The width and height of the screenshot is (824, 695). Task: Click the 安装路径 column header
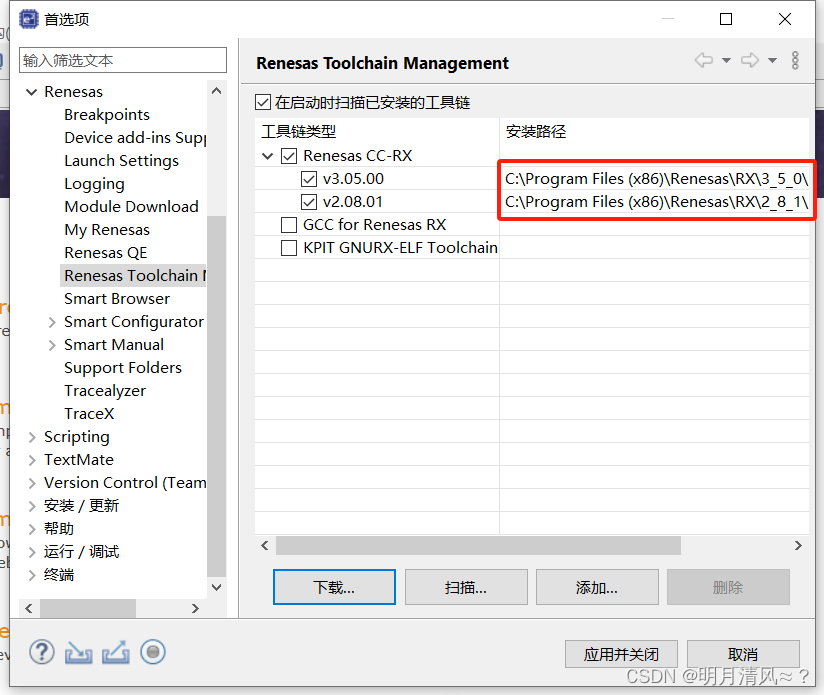pyautogui.click(x=654, y=131)
